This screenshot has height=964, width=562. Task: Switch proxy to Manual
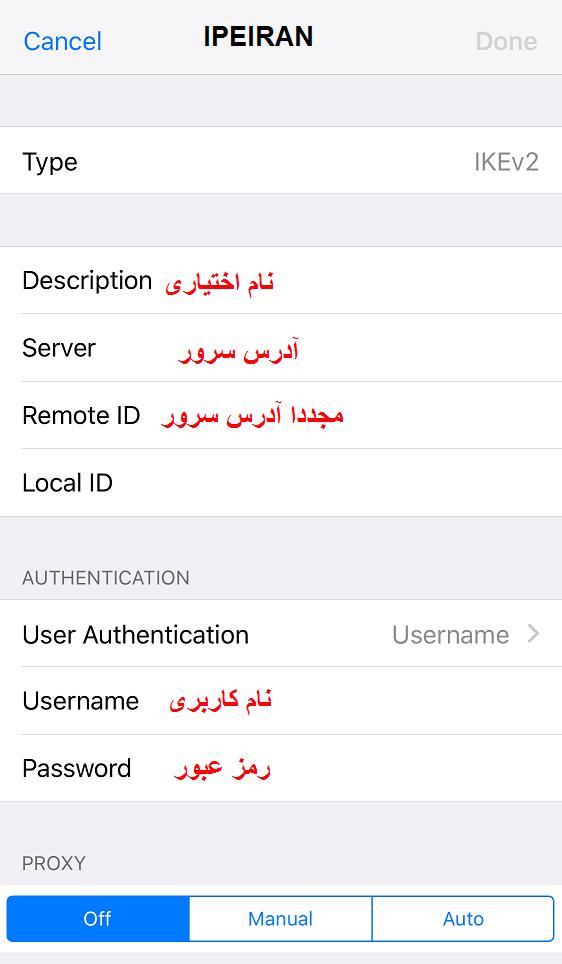pos(280,919)
